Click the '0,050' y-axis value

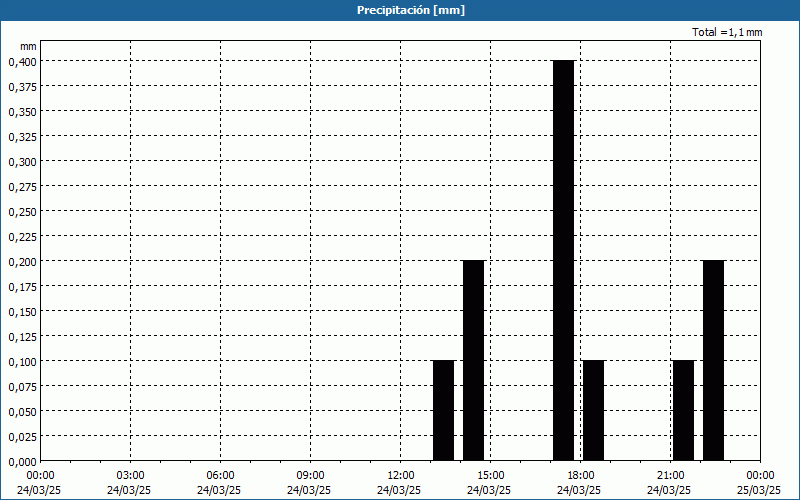click(22, 411)
